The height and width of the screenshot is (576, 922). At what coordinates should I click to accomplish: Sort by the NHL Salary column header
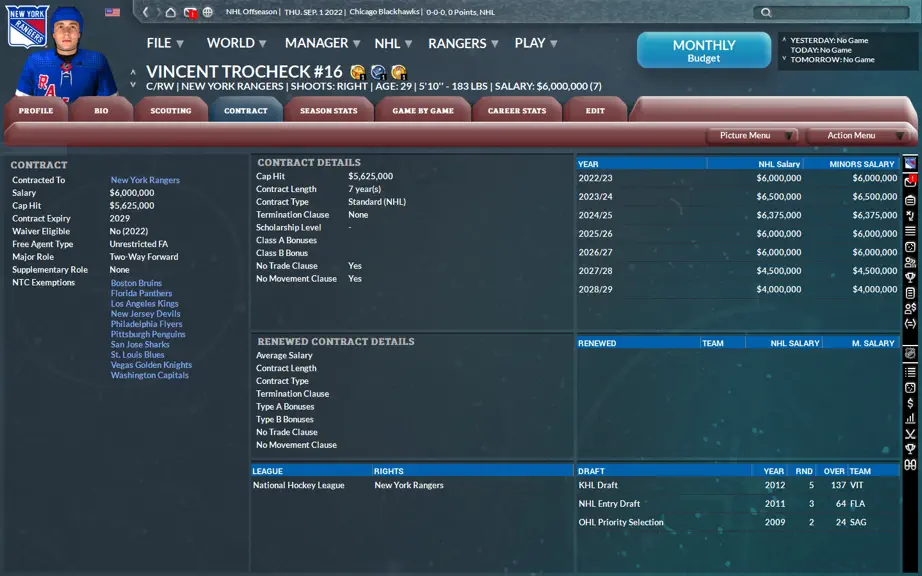click(x=779, y=164)
